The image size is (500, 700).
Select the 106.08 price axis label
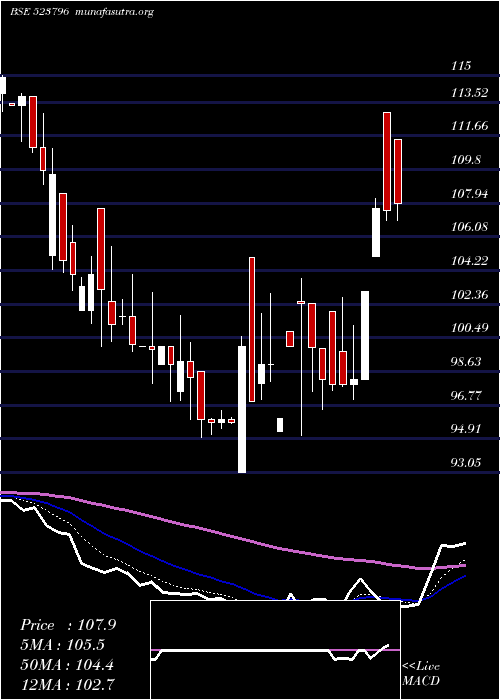pyautogui.click(x=470, y=227)
